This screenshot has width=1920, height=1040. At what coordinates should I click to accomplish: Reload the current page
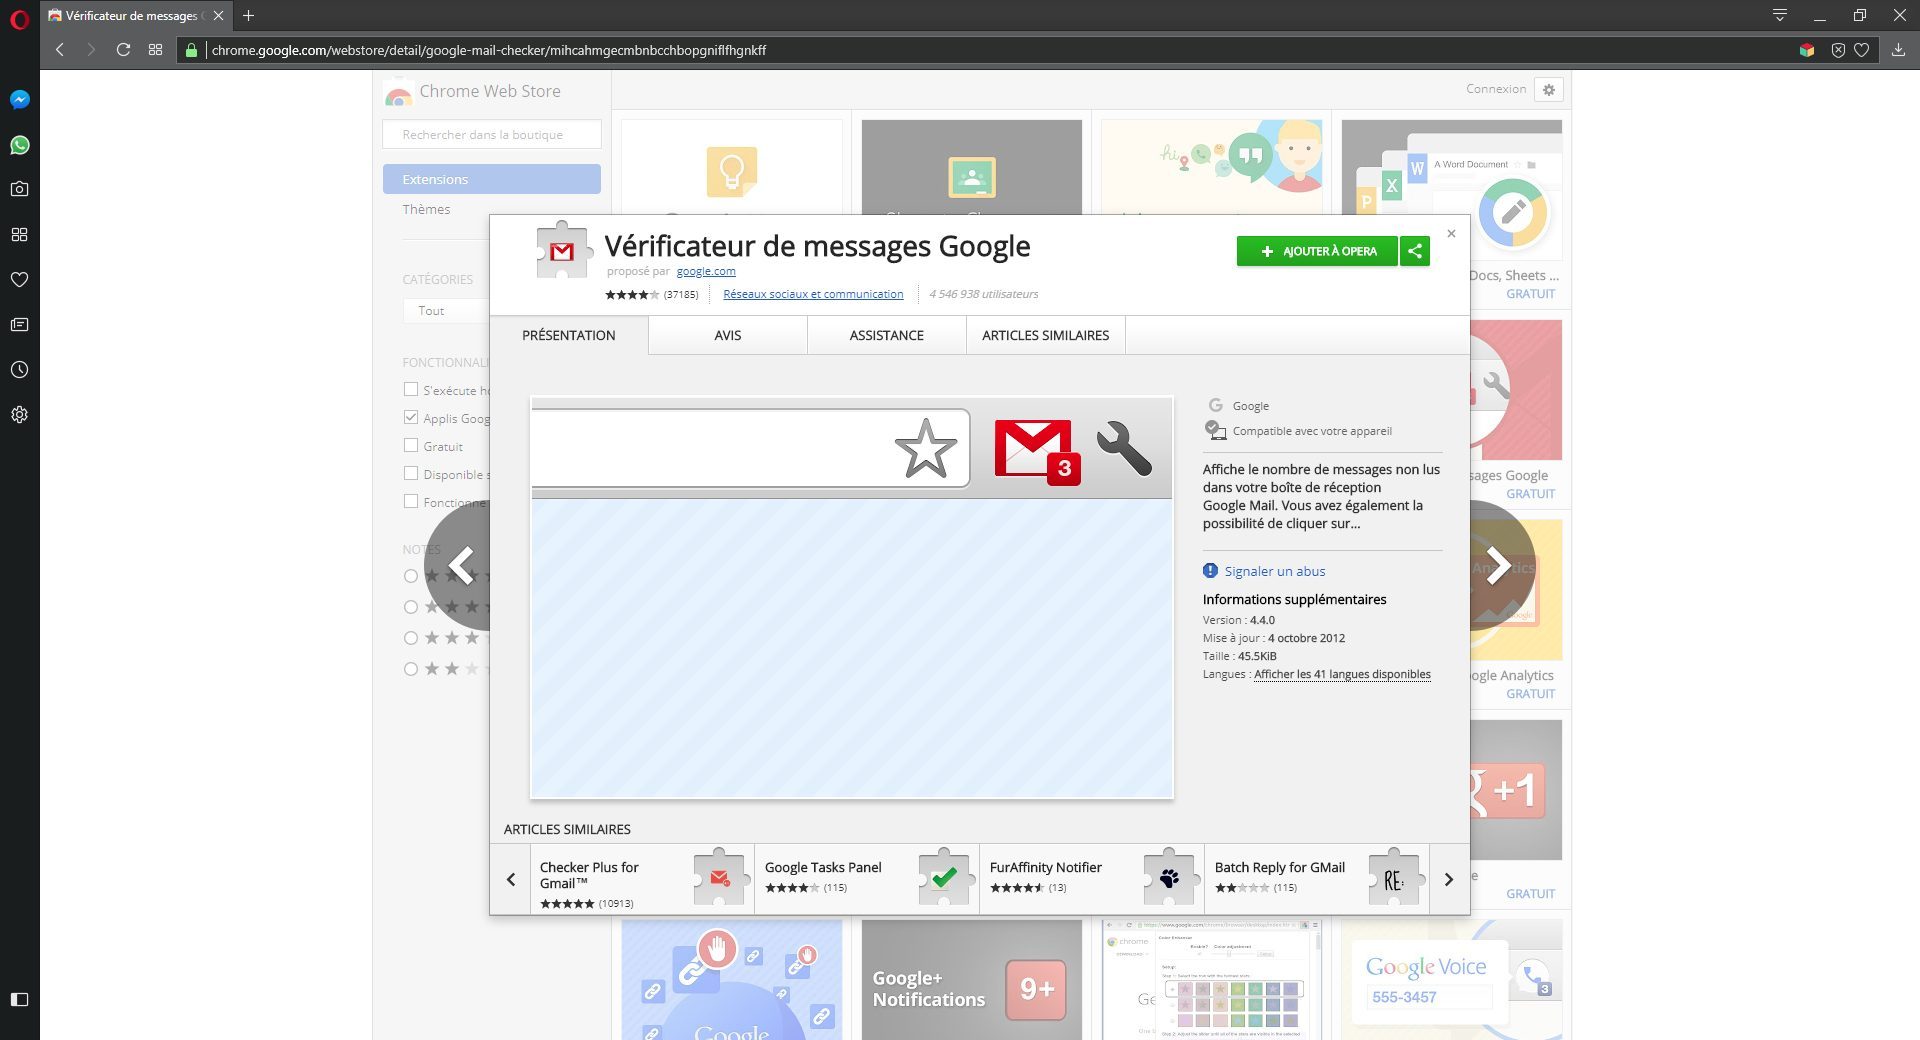tap(123, 50)
